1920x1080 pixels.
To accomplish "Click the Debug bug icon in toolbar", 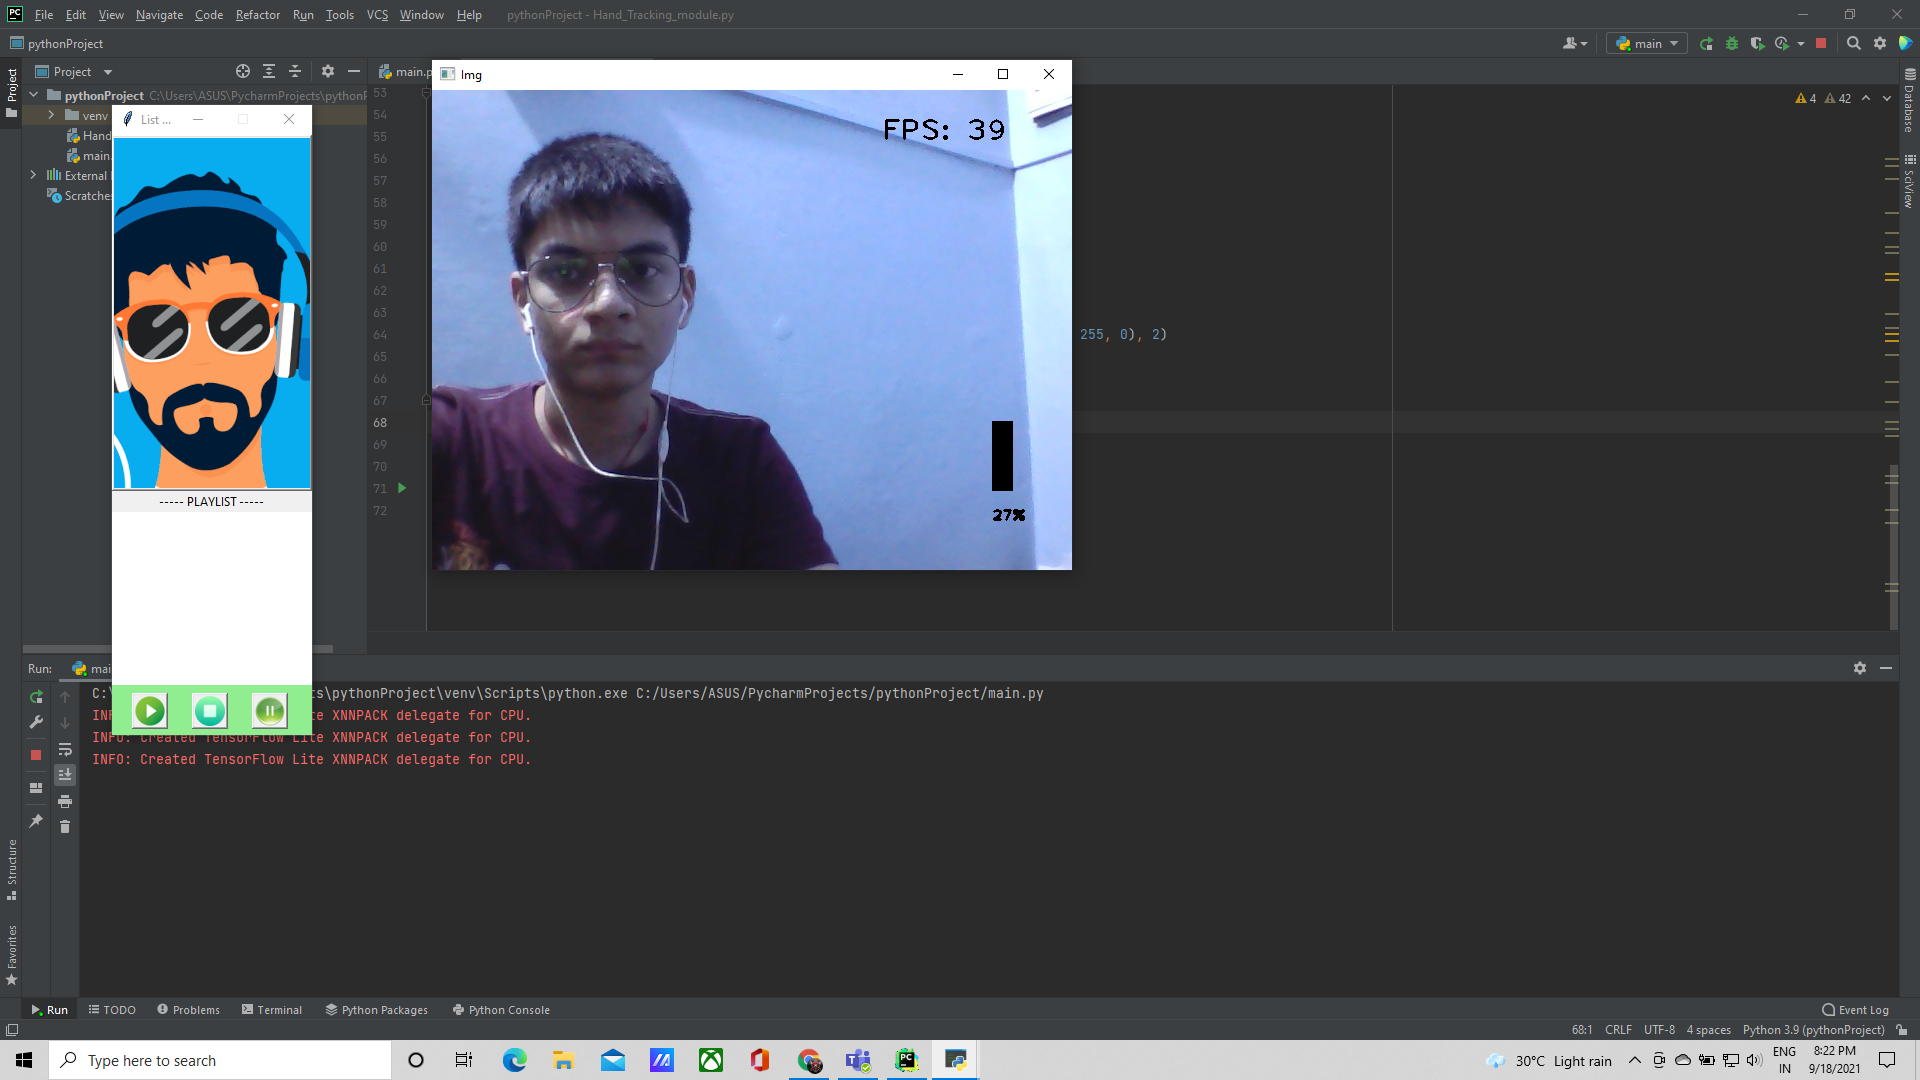I will (1732, 43).
